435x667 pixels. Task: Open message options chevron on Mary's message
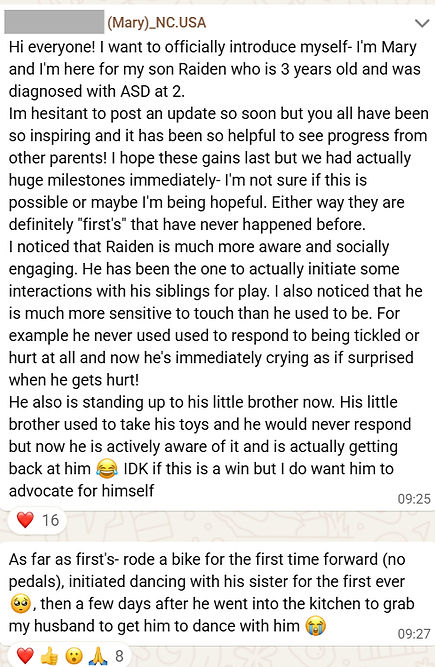click(x=422, y=23)
